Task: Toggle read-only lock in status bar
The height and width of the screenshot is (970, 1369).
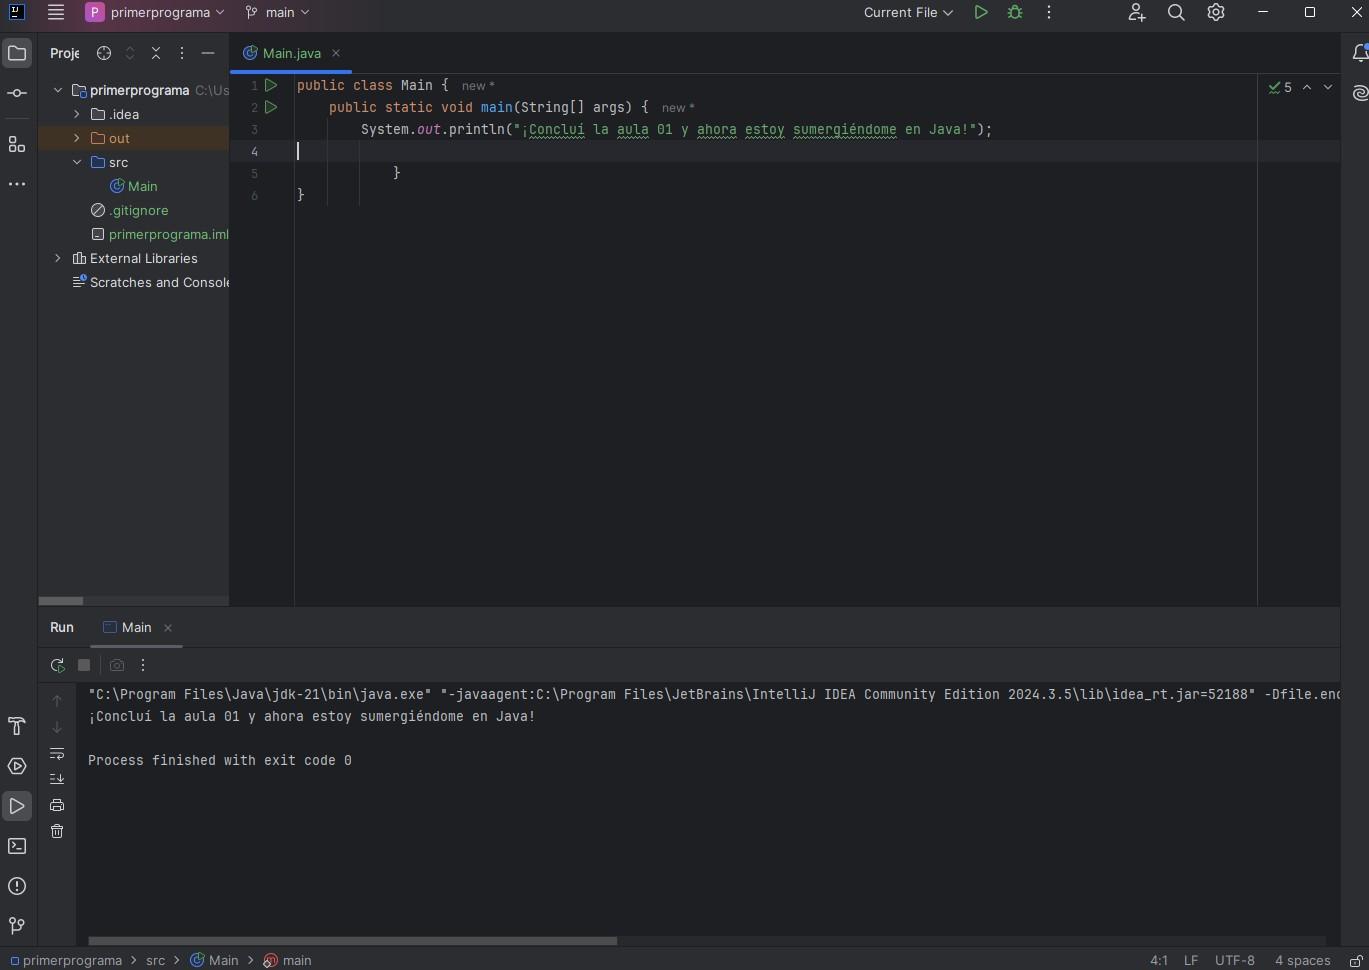Action: click(x=1355, y=960)
